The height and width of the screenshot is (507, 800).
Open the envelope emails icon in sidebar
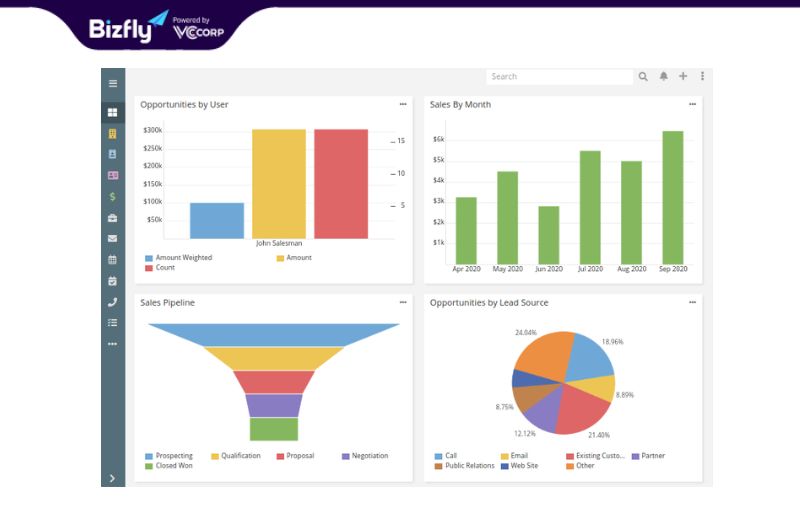(x=113, y=238)
